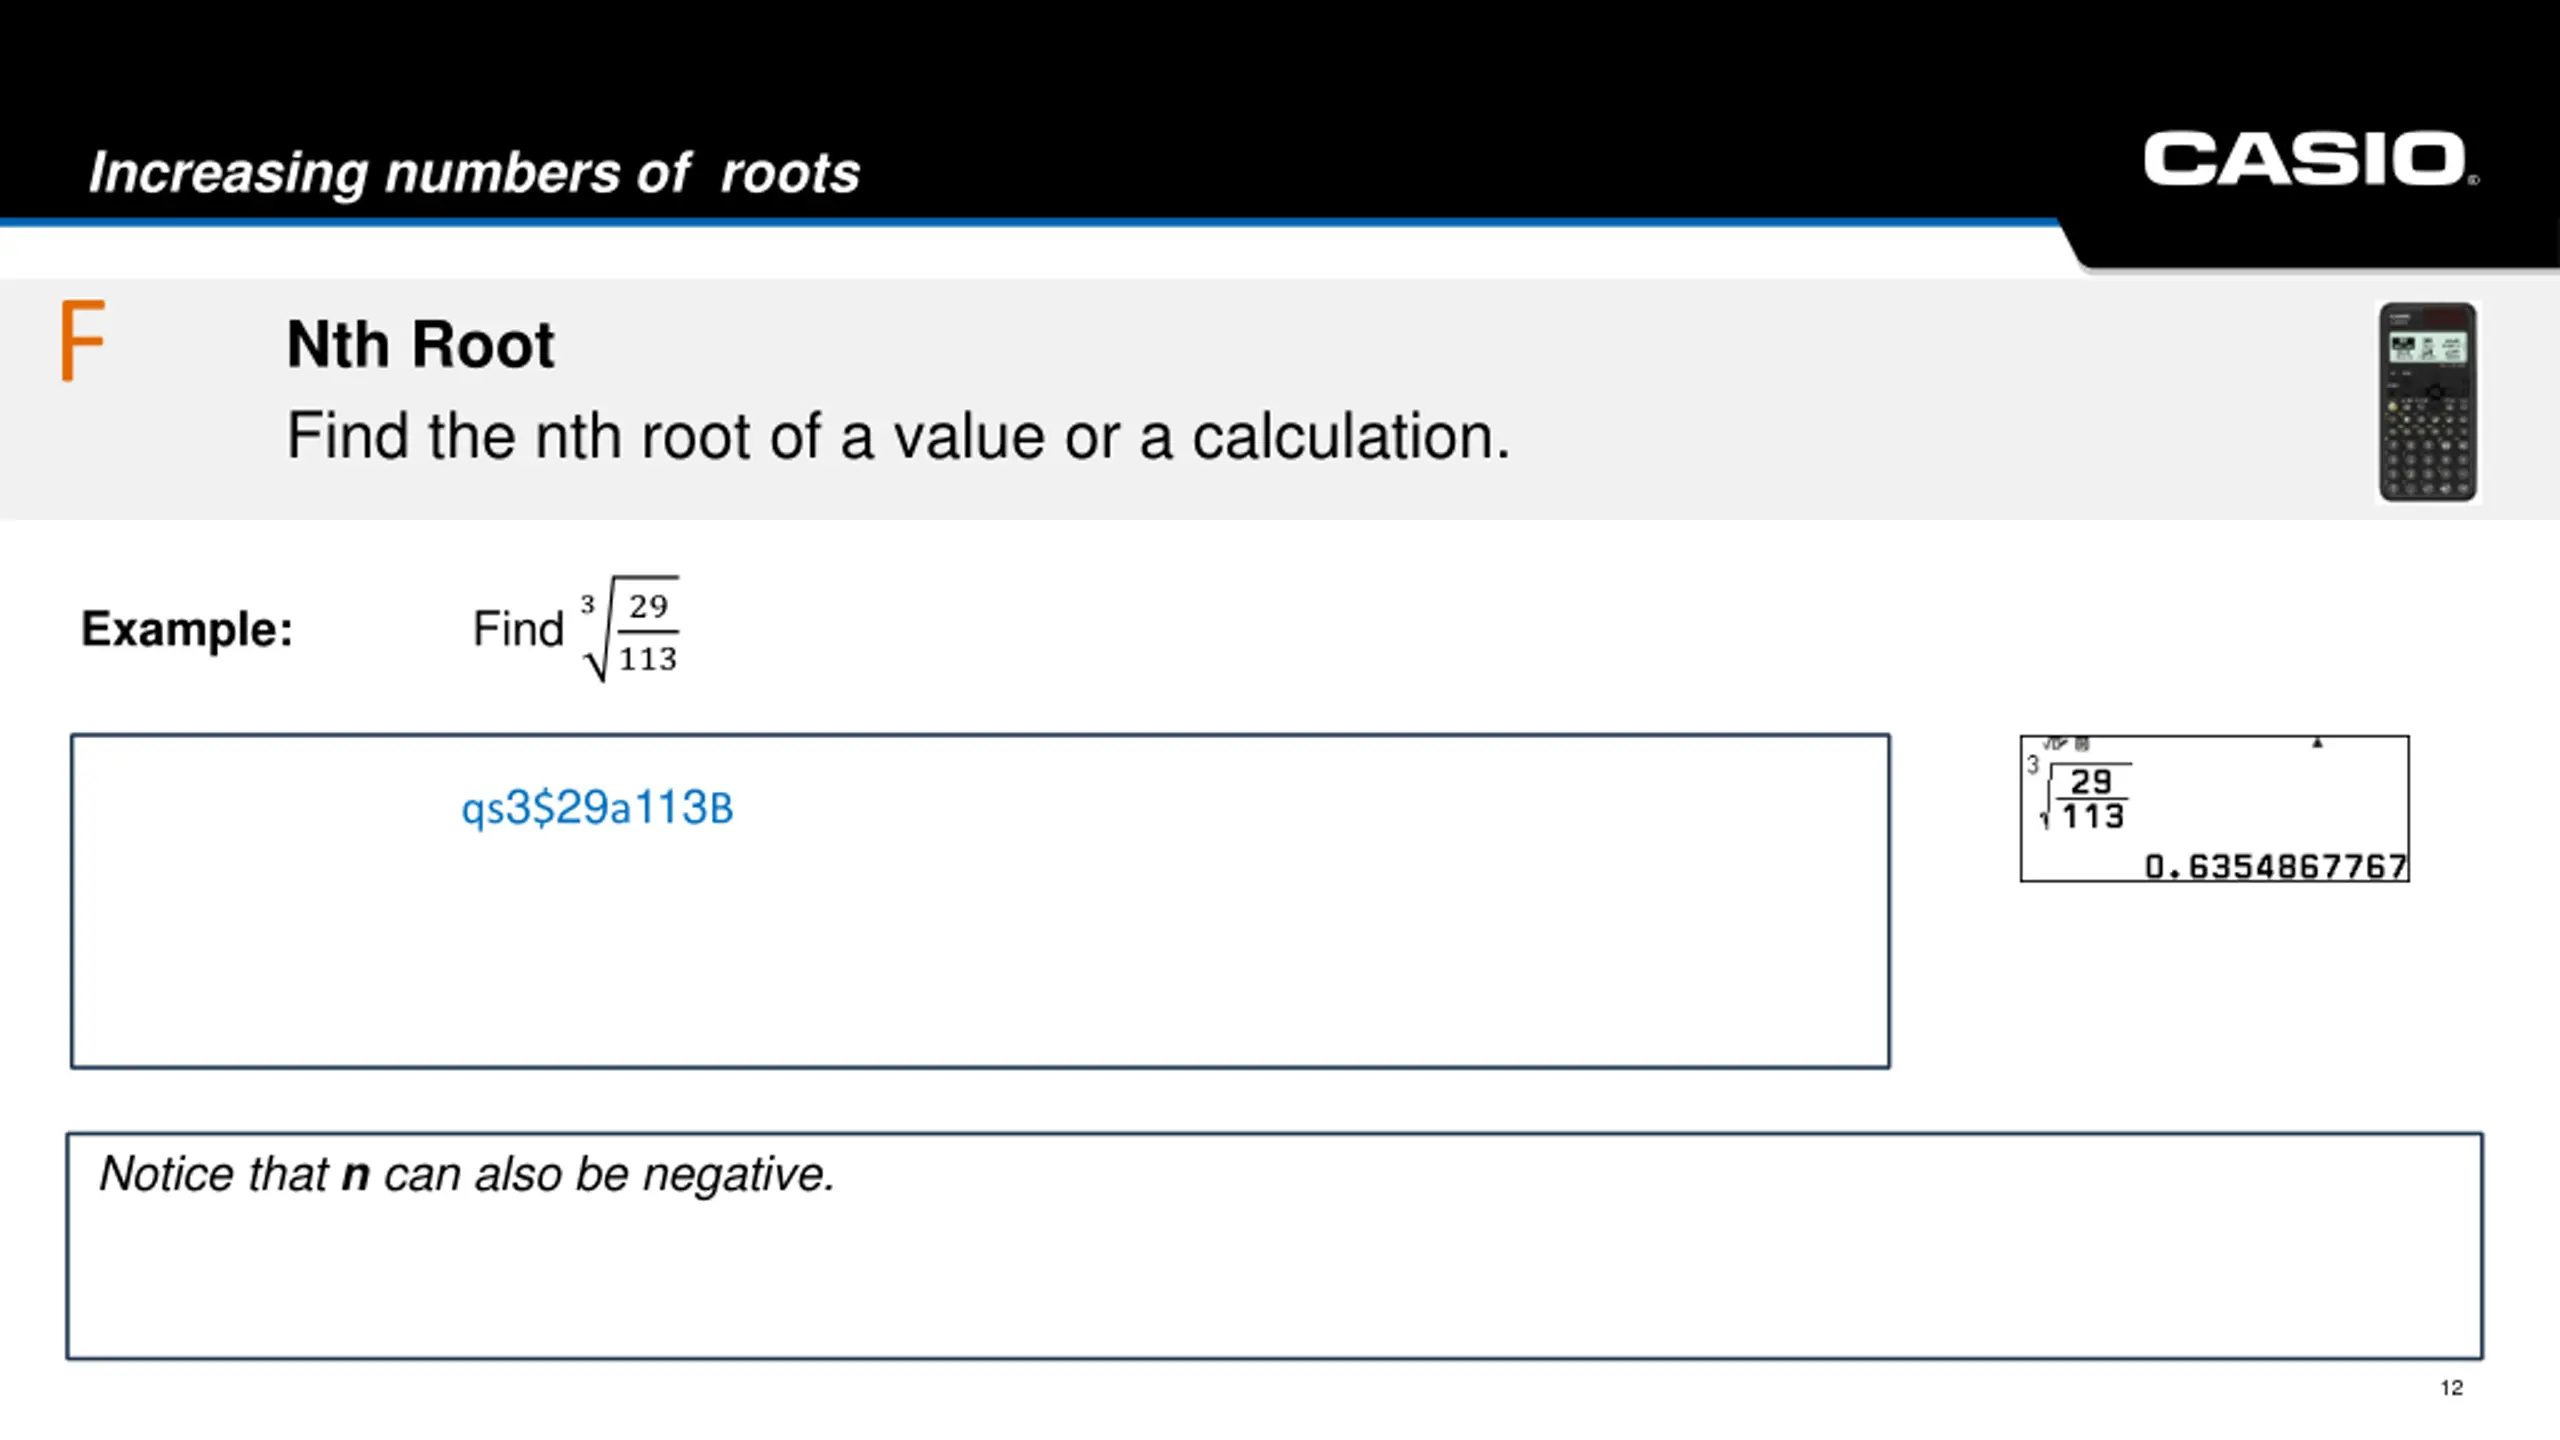Image resolution: width=2560 pixels, height=1440 pixels.
Task: Click the calculator screen result 0.6354867767
Action: coord(2275,866)
